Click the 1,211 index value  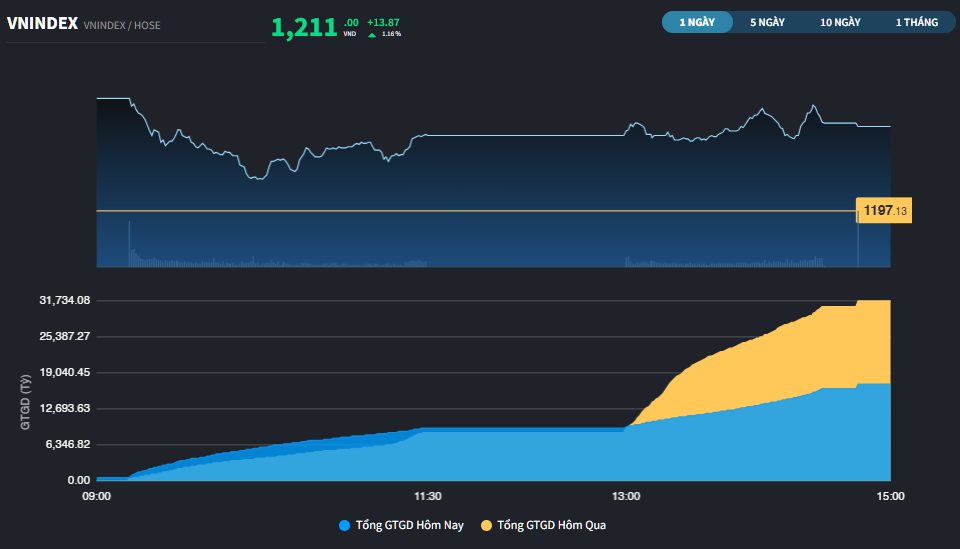click(304, 27)
